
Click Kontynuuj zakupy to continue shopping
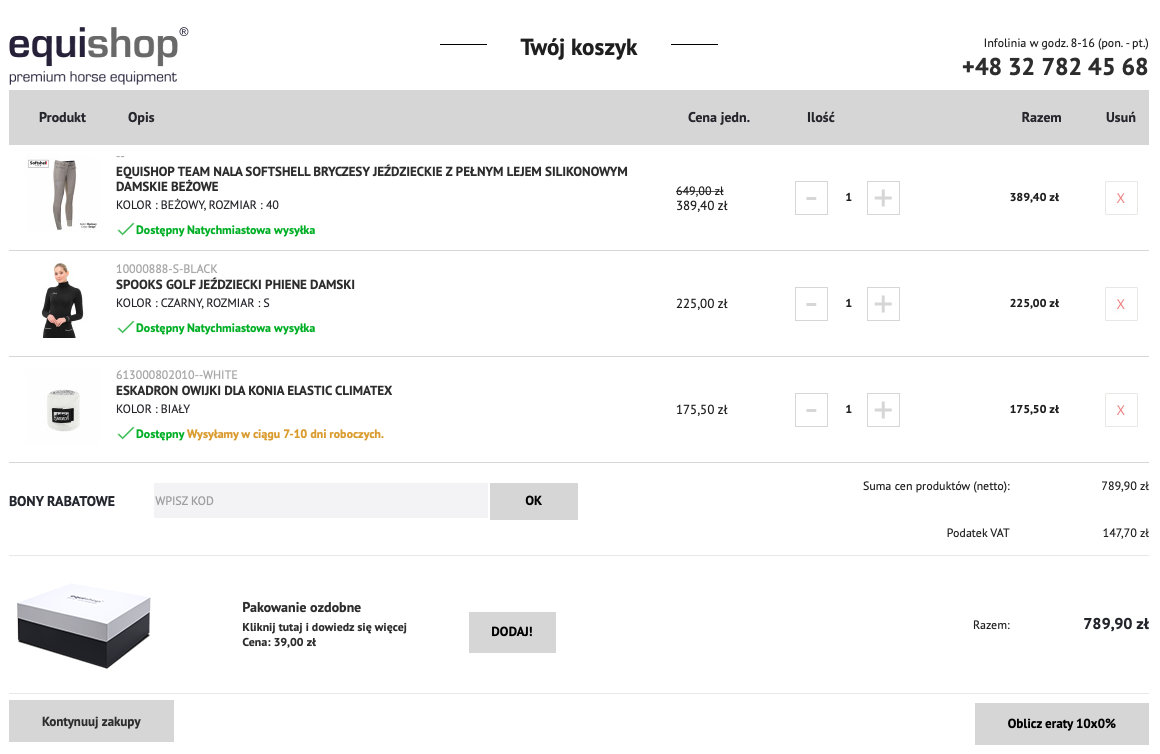point(91,721)
